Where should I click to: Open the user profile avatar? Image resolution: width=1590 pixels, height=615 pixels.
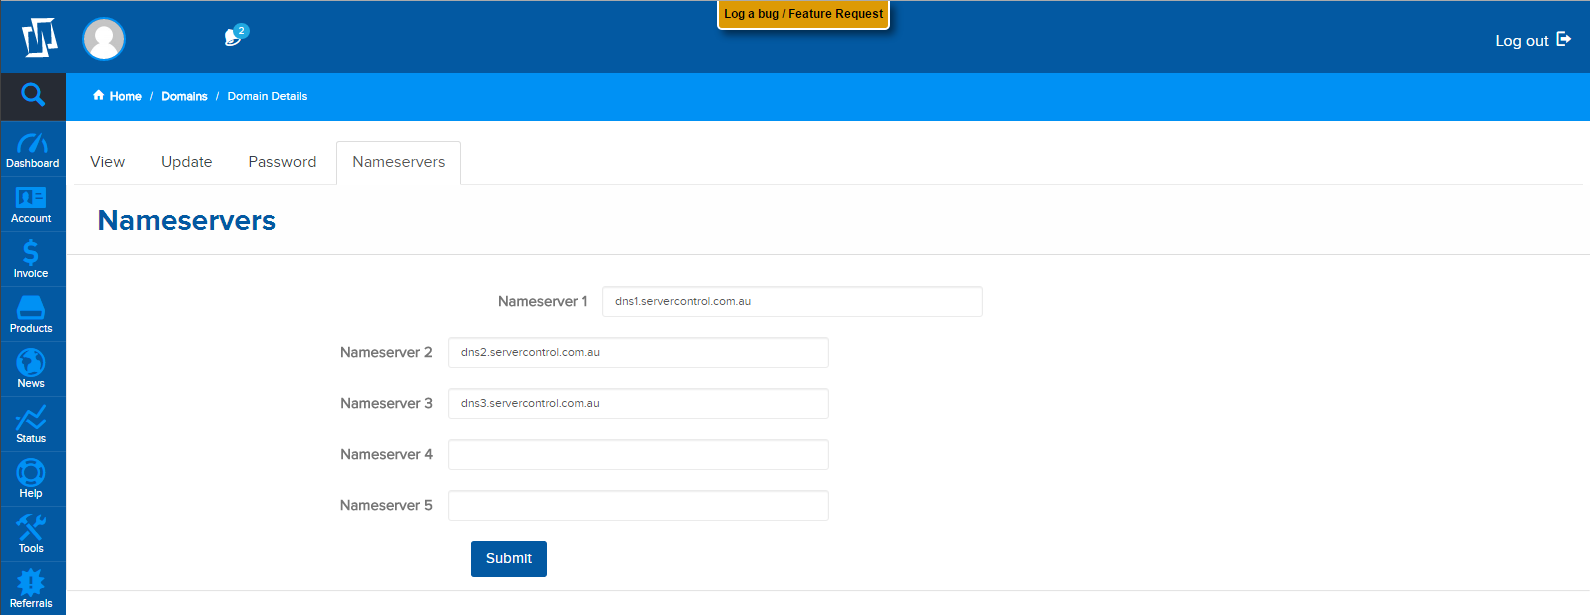point(104,39)
